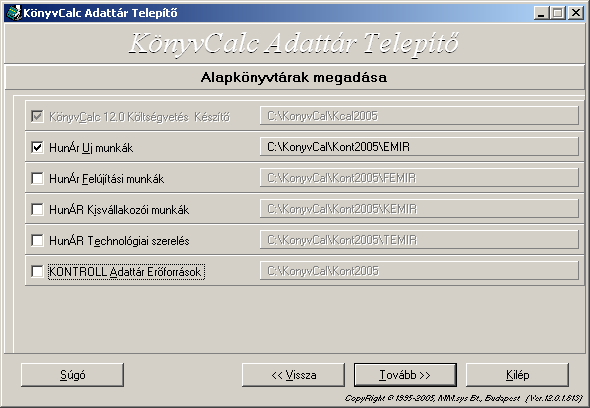Click the Alapkönyvtárak megadása heading

(x=293, y=78)
